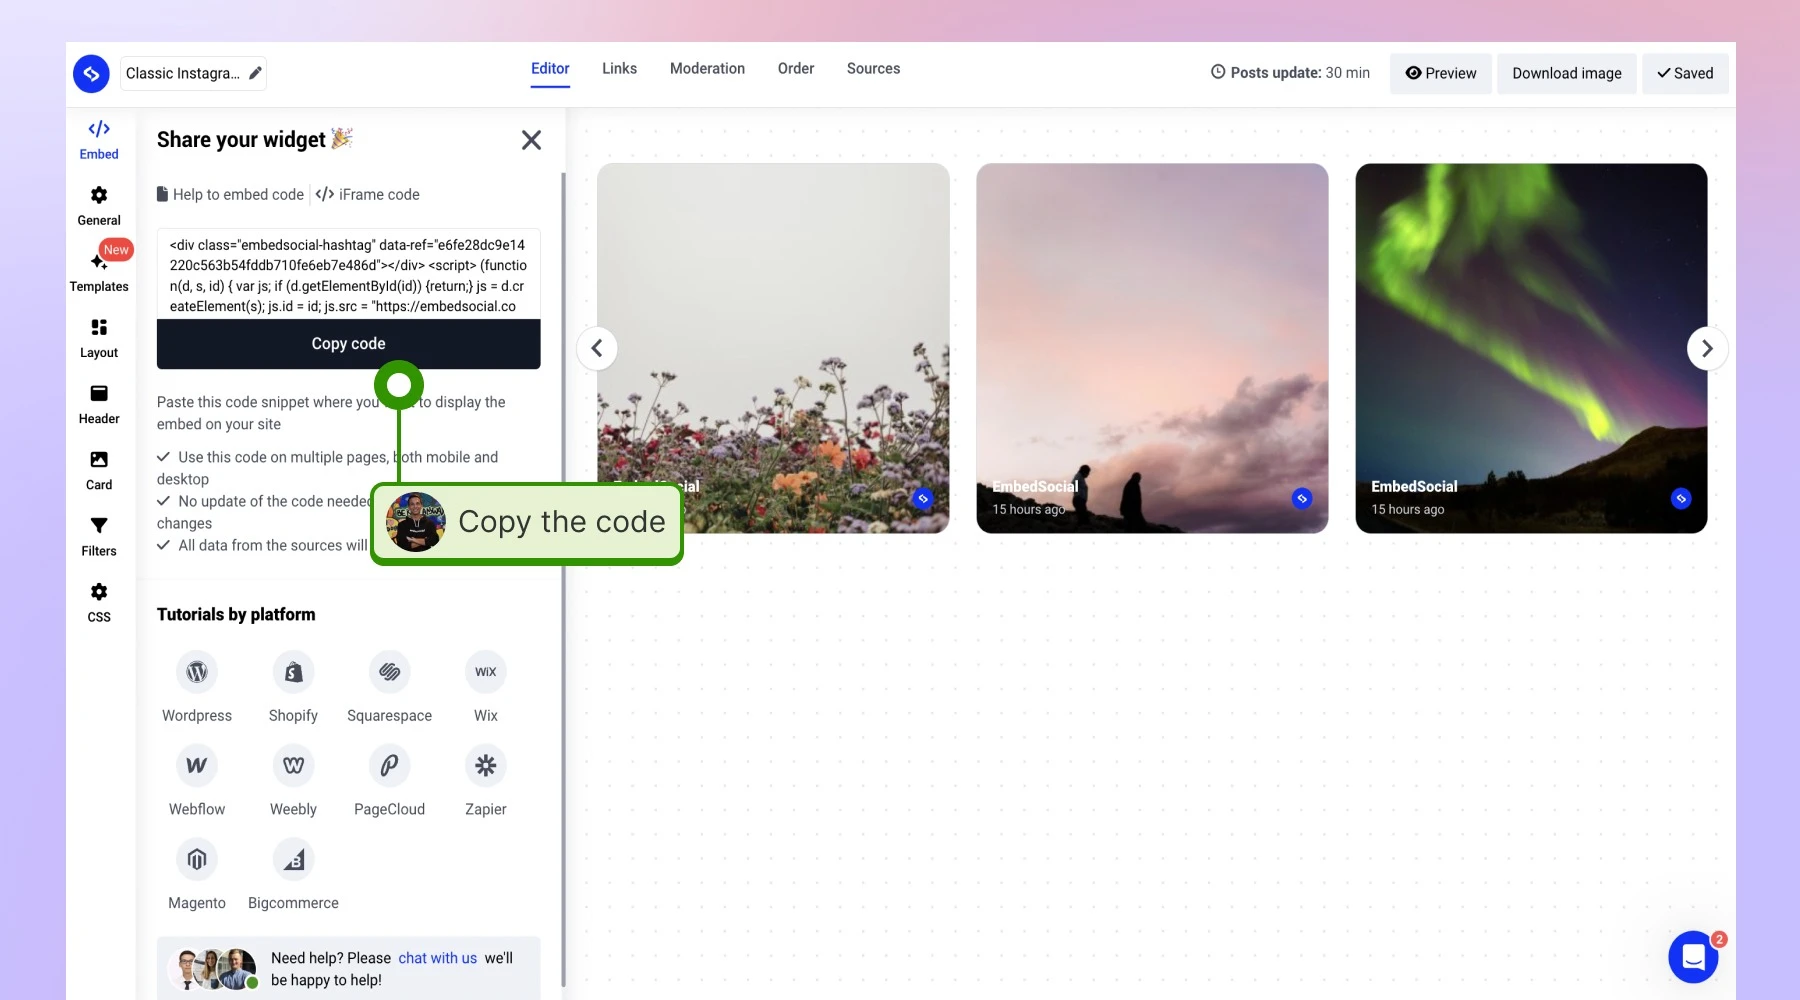Screen dimensions: 1800x1000
Task: Edit widget name pencil icon
Action: [255, 73]
